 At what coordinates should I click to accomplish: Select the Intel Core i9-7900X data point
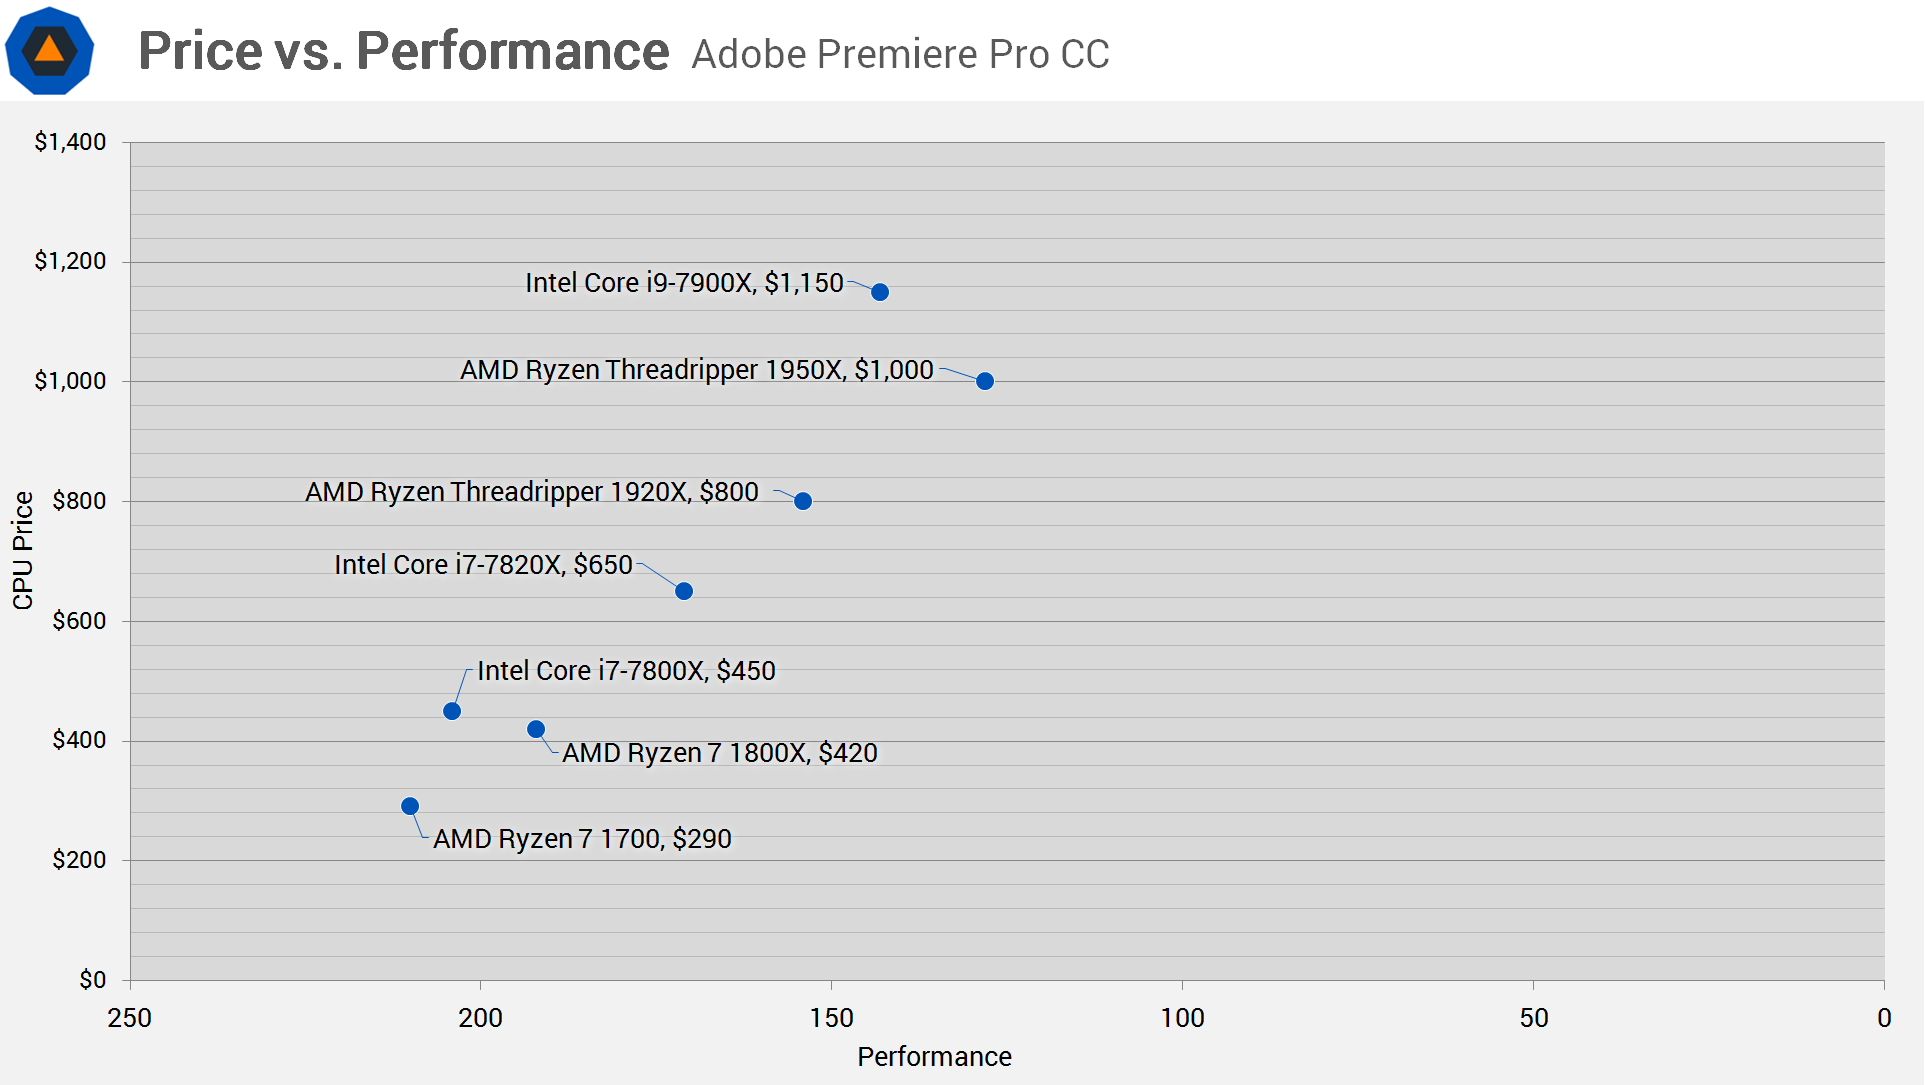tap(880, 292)
